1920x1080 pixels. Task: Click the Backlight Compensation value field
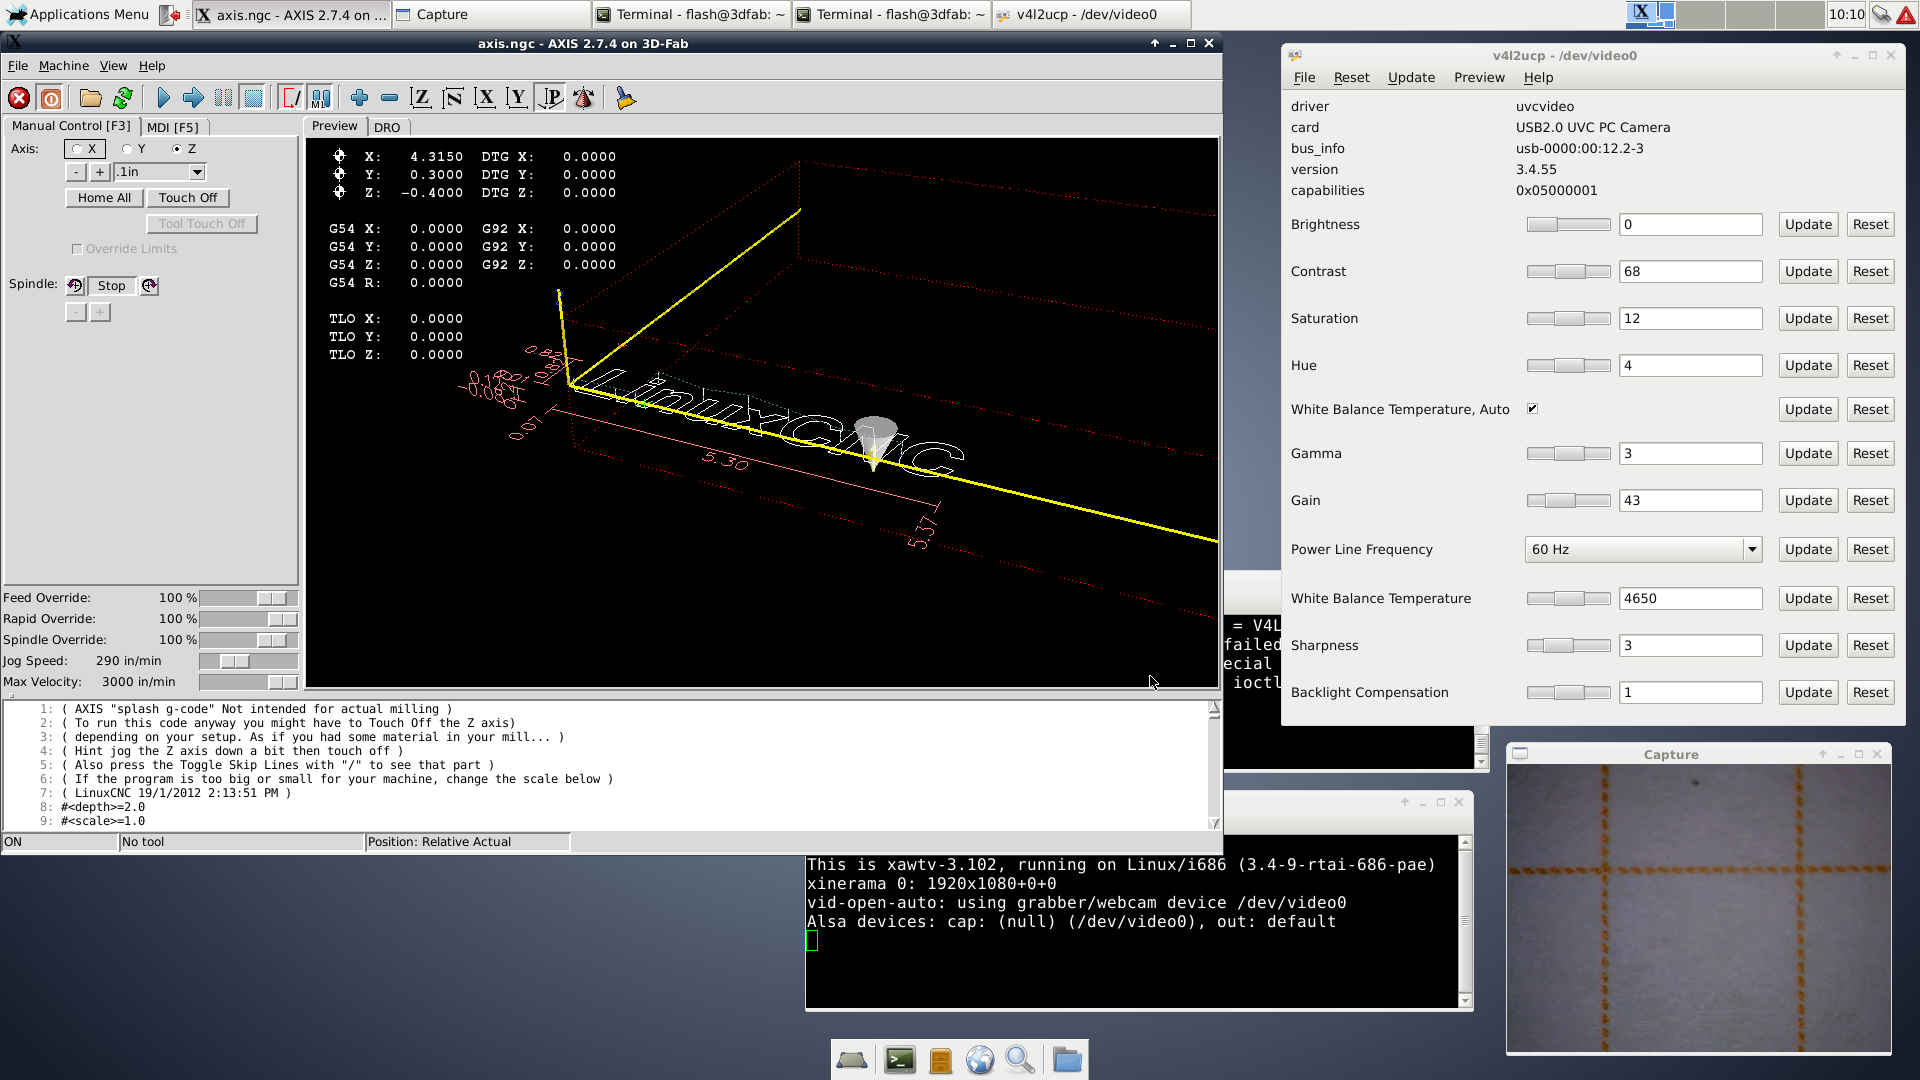[x=1690, y=693]
